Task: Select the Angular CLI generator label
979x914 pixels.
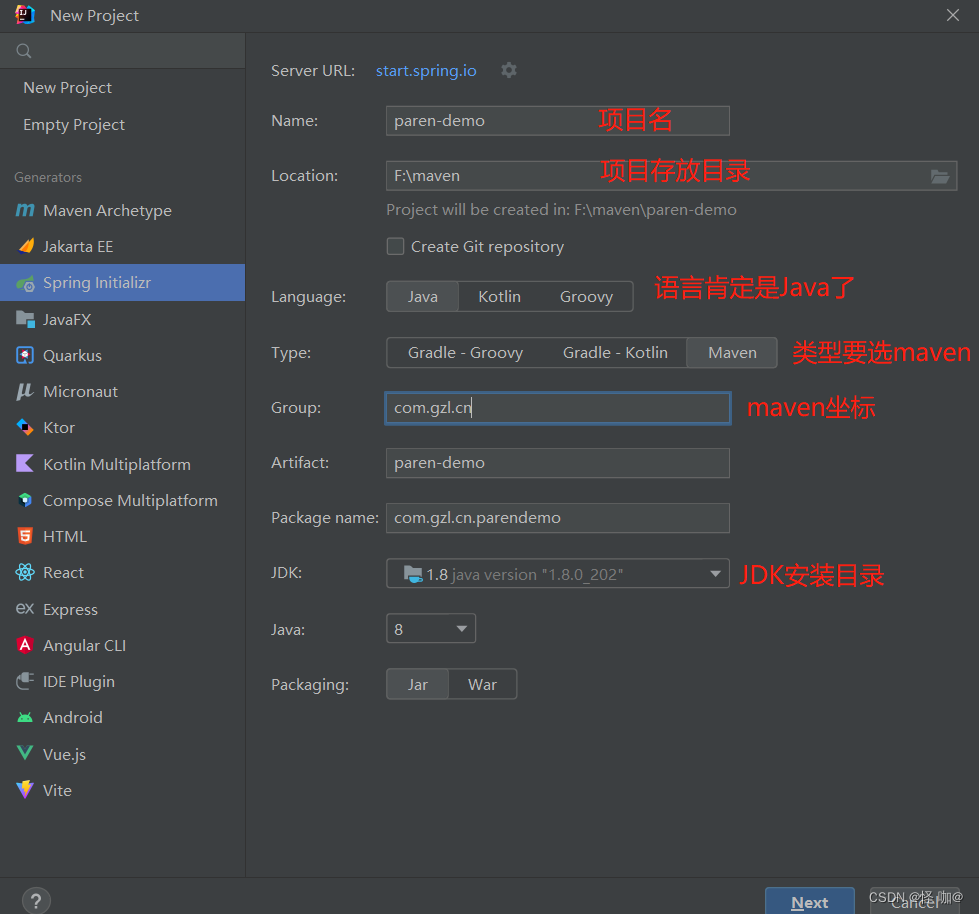Action: (x=84, y=645)
